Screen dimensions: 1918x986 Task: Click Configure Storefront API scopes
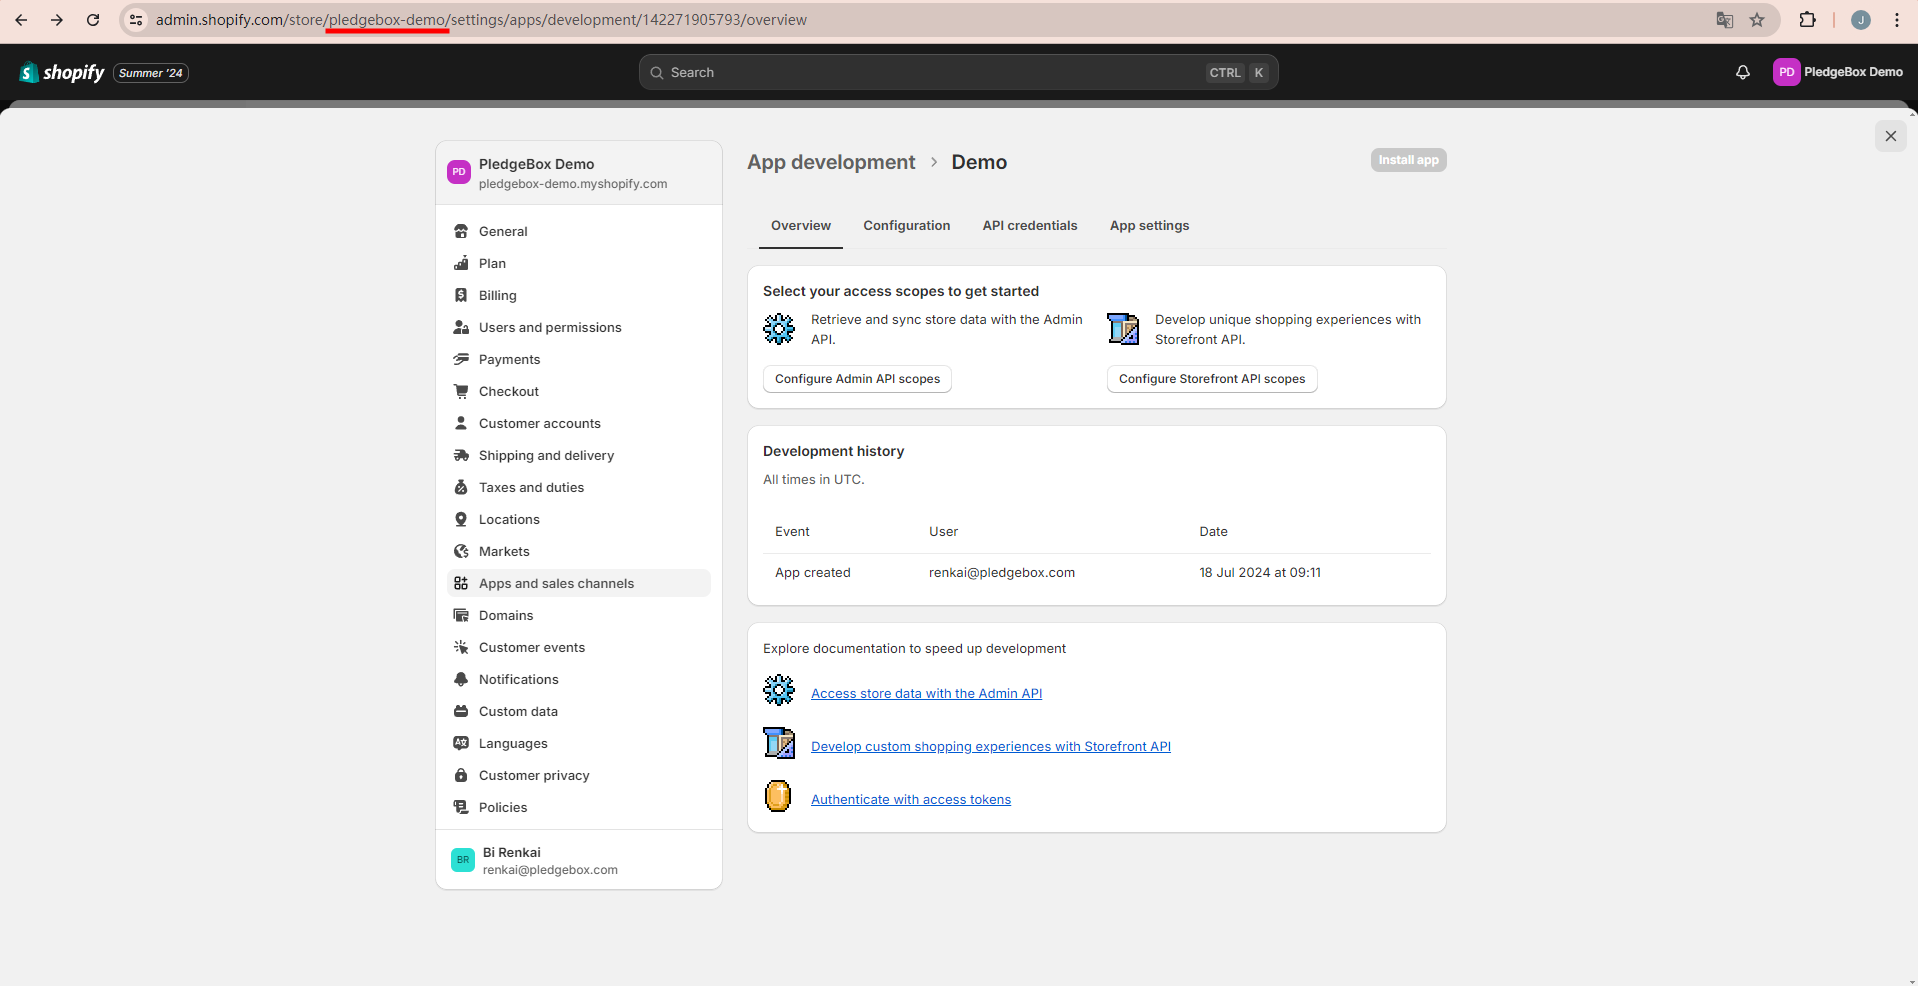coord(1212,379)
